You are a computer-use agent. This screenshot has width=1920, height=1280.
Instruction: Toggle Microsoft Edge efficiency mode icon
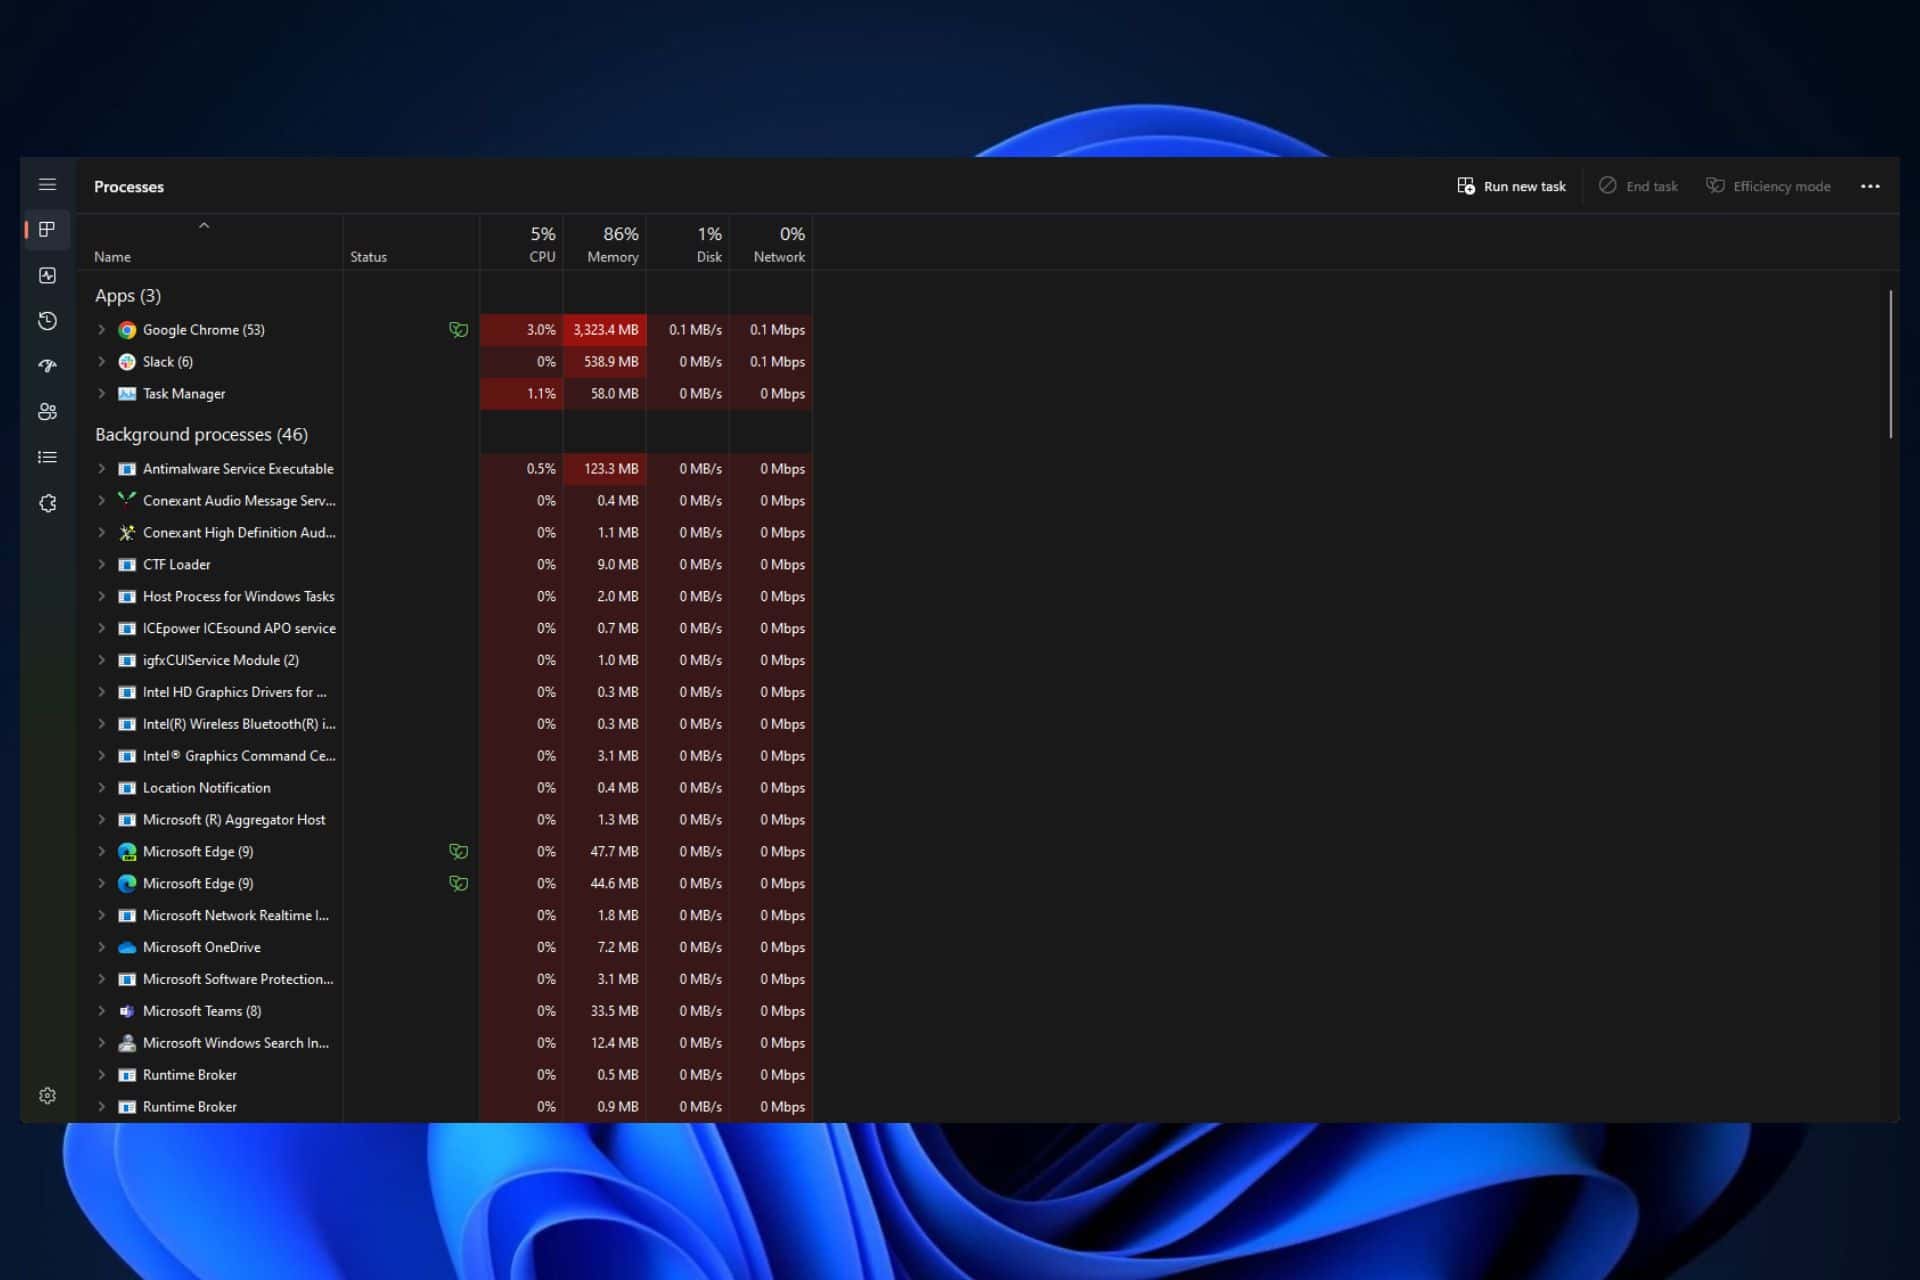(x=457, y=851)
